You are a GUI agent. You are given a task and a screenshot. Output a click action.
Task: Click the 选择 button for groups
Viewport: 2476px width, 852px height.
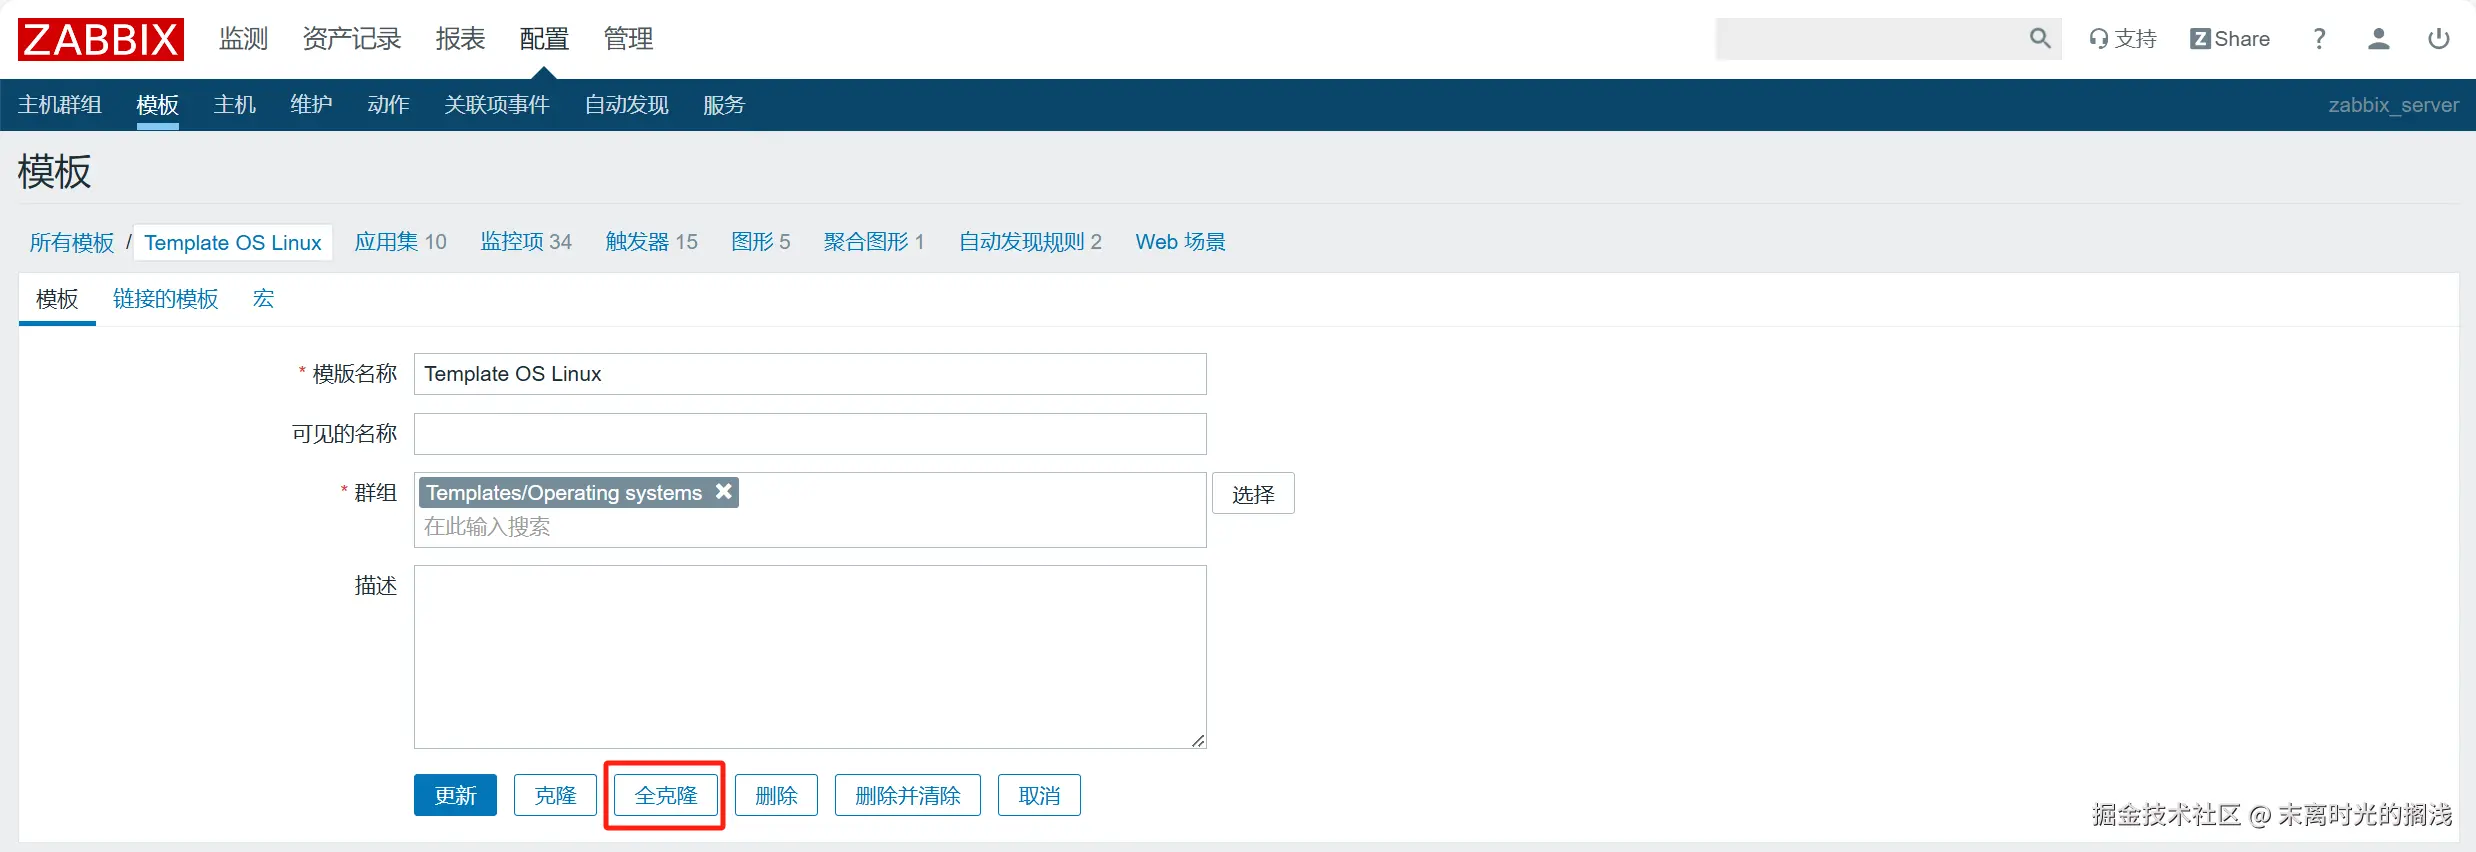pyautogui.click(x=1253, y=494)
